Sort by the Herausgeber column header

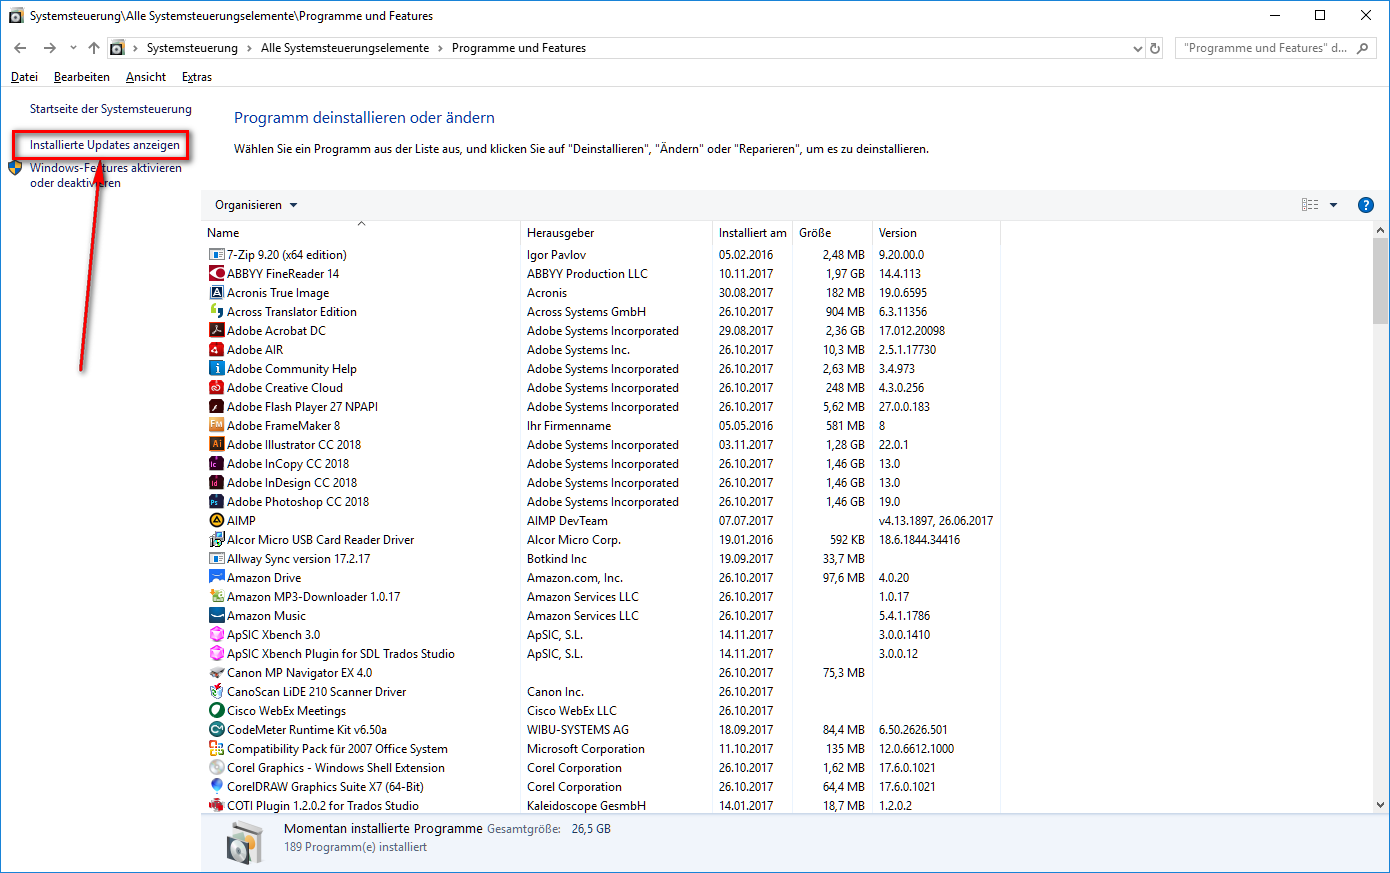pyautogui.click(x=616, y=232)
